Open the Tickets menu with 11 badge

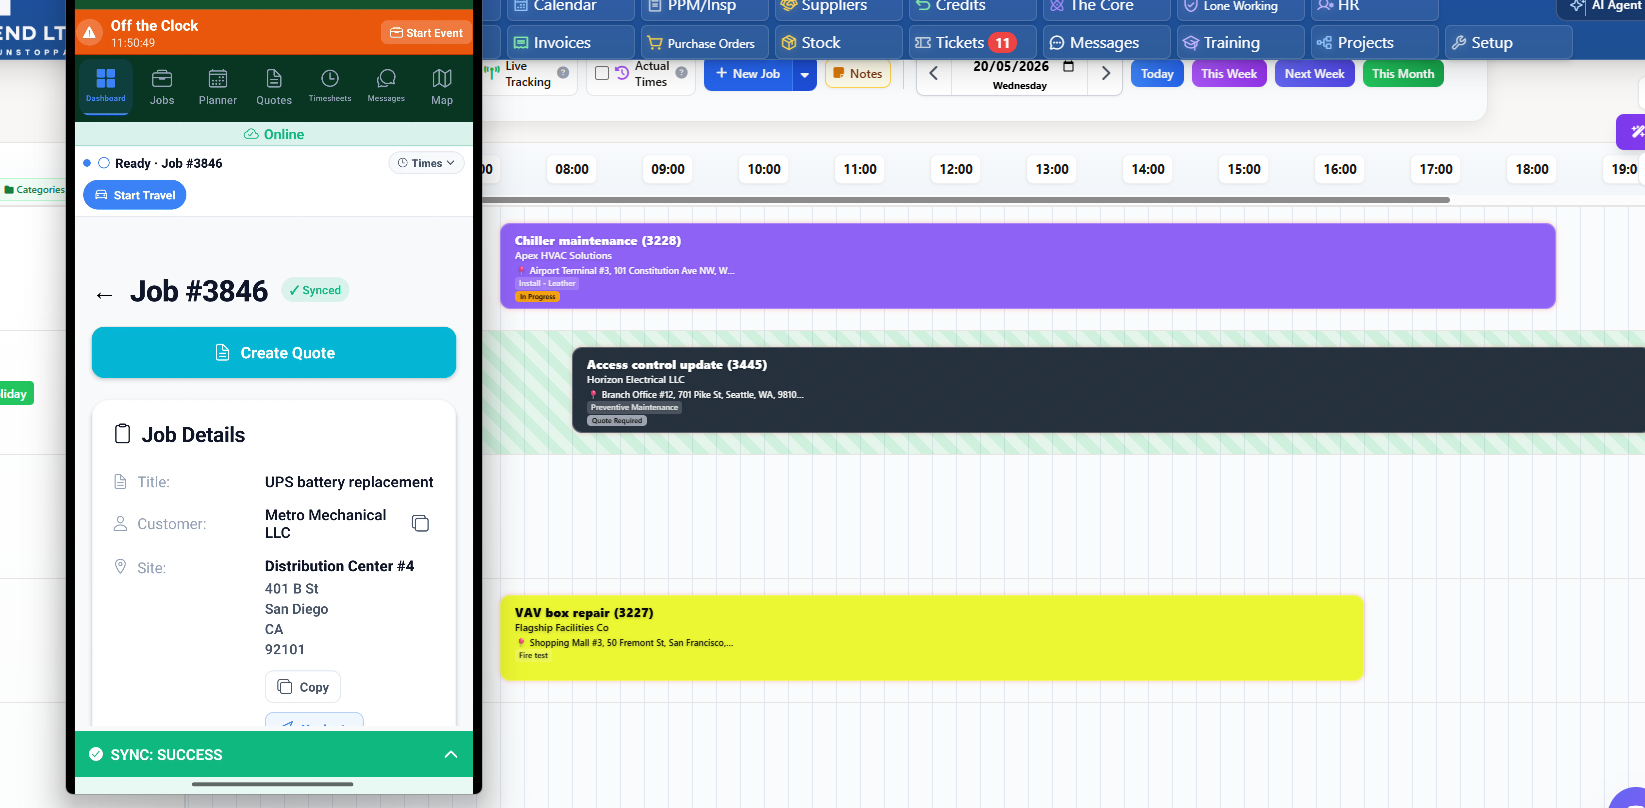[x=972, y=43]
